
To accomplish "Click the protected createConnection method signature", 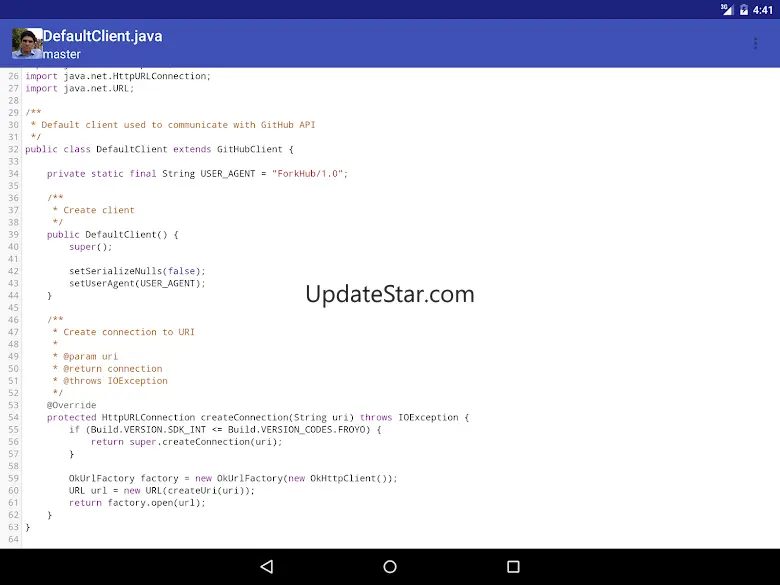I will [258, 417].
